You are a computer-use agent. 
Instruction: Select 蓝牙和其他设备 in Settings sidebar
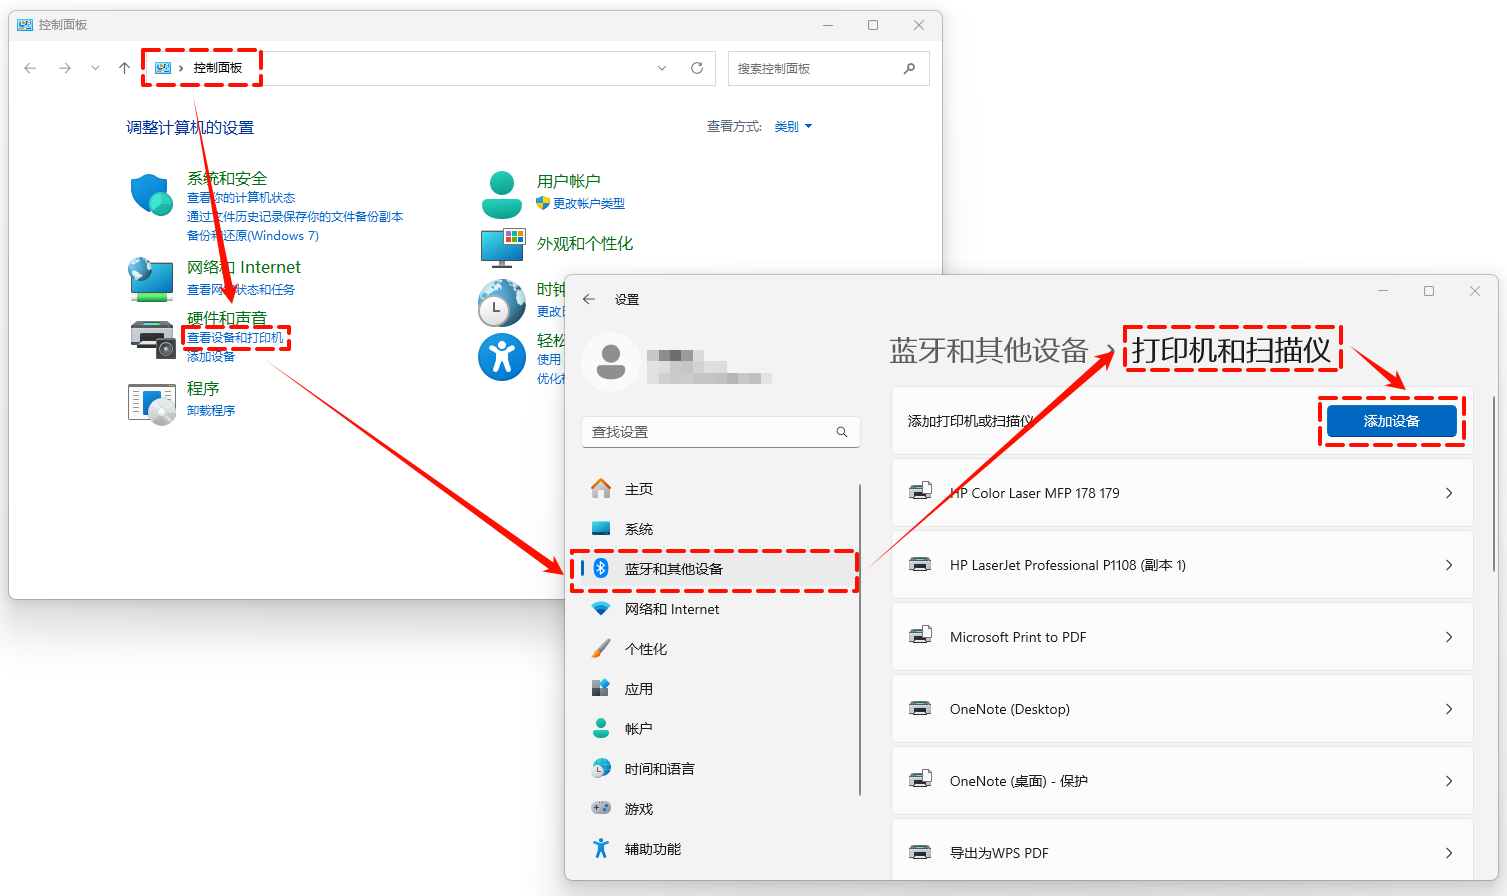(673, 569)
